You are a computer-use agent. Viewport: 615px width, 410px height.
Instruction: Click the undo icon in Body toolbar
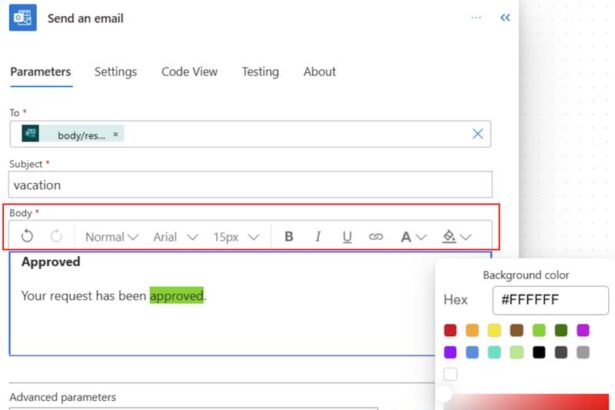(x=28, y=237)
